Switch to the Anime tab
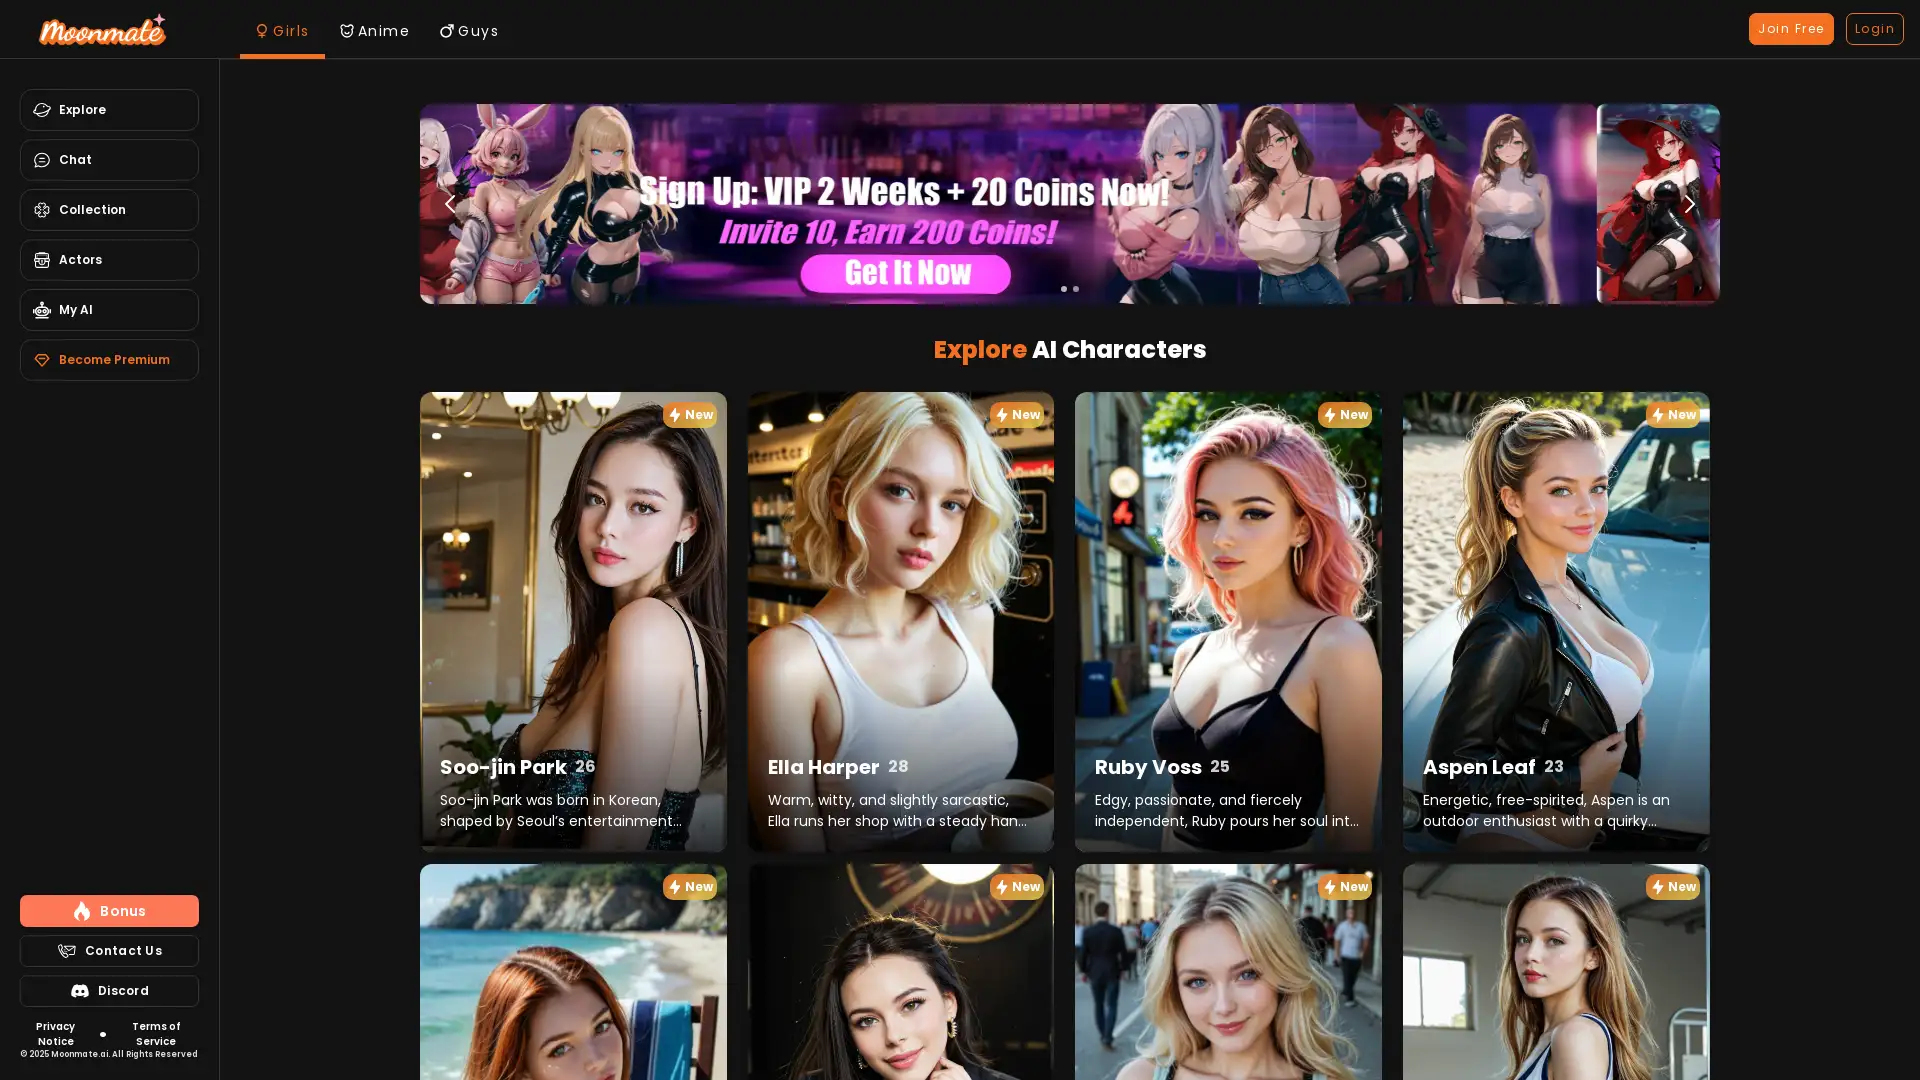Image resolution: width=1920 pixels, height=1080 pixels. coord(374,31)
